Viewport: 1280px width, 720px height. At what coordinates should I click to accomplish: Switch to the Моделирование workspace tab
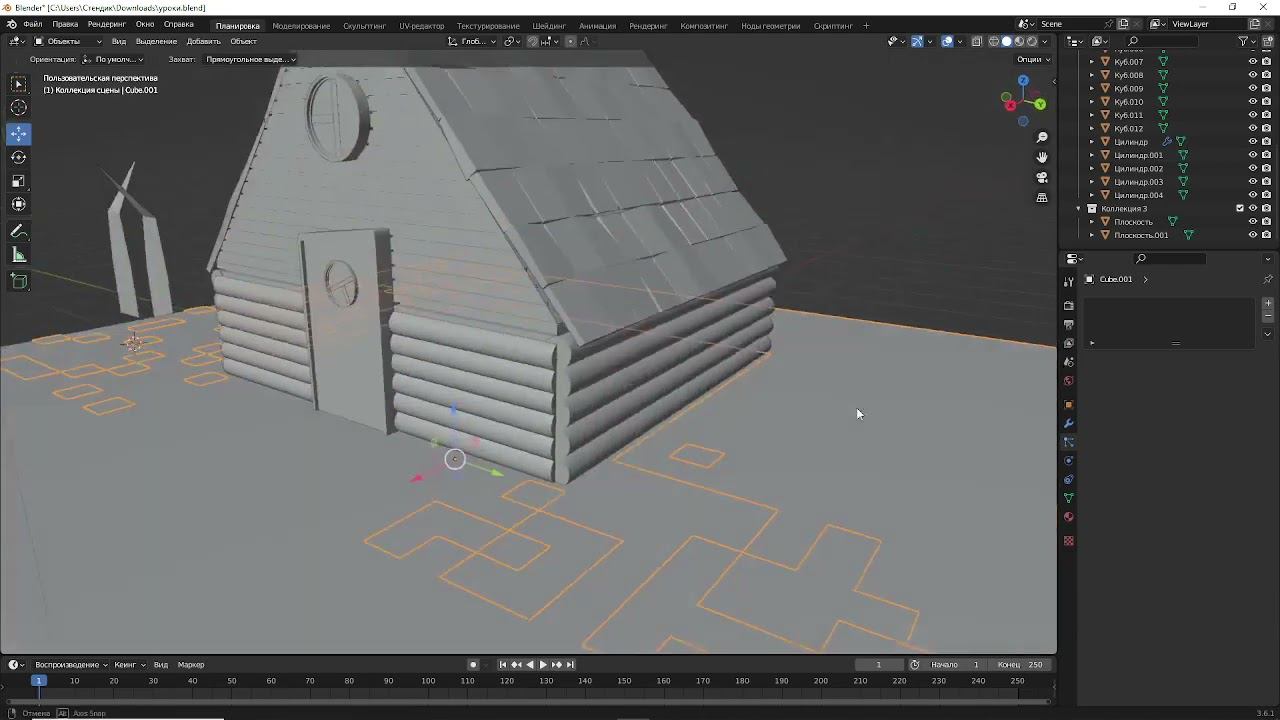(301, 25)
